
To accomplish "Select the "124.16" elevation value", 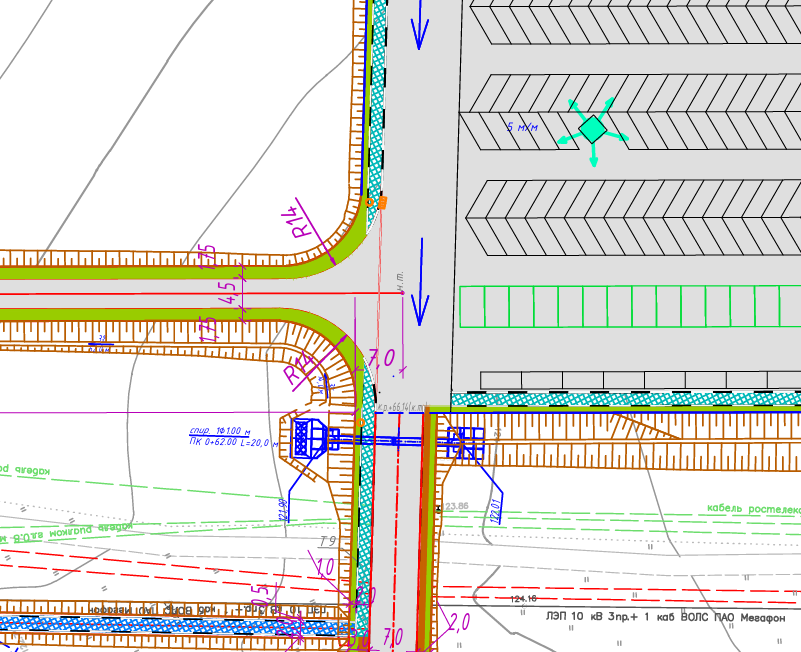I will [x=524, y=598].
